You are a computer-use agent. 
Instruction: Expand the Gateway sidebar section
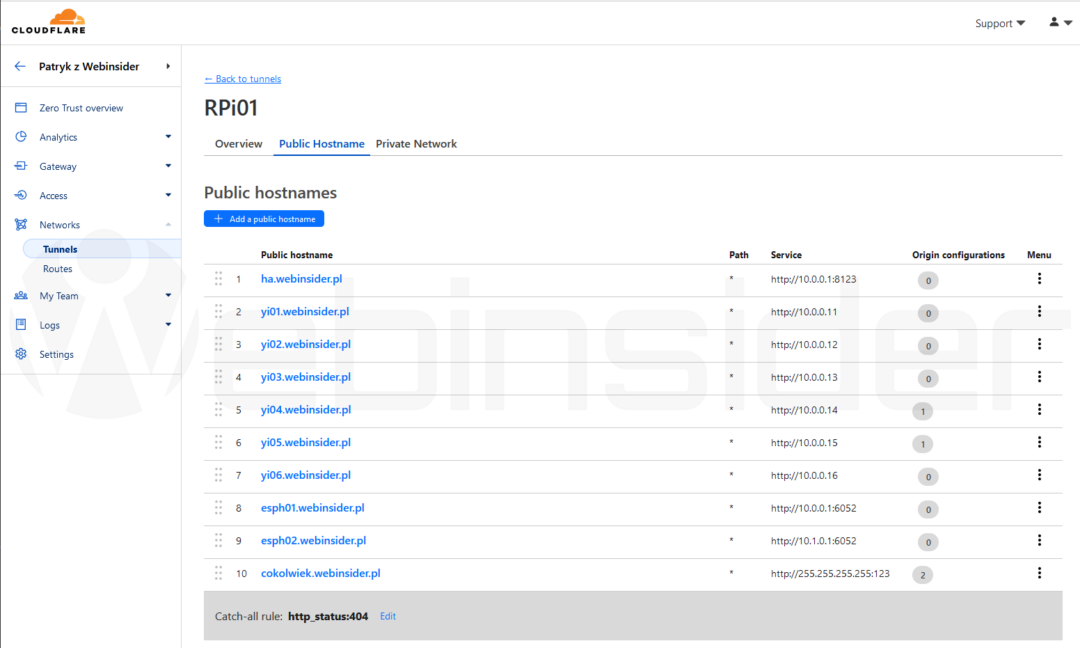pyautogui.click(x=168, y=167)
